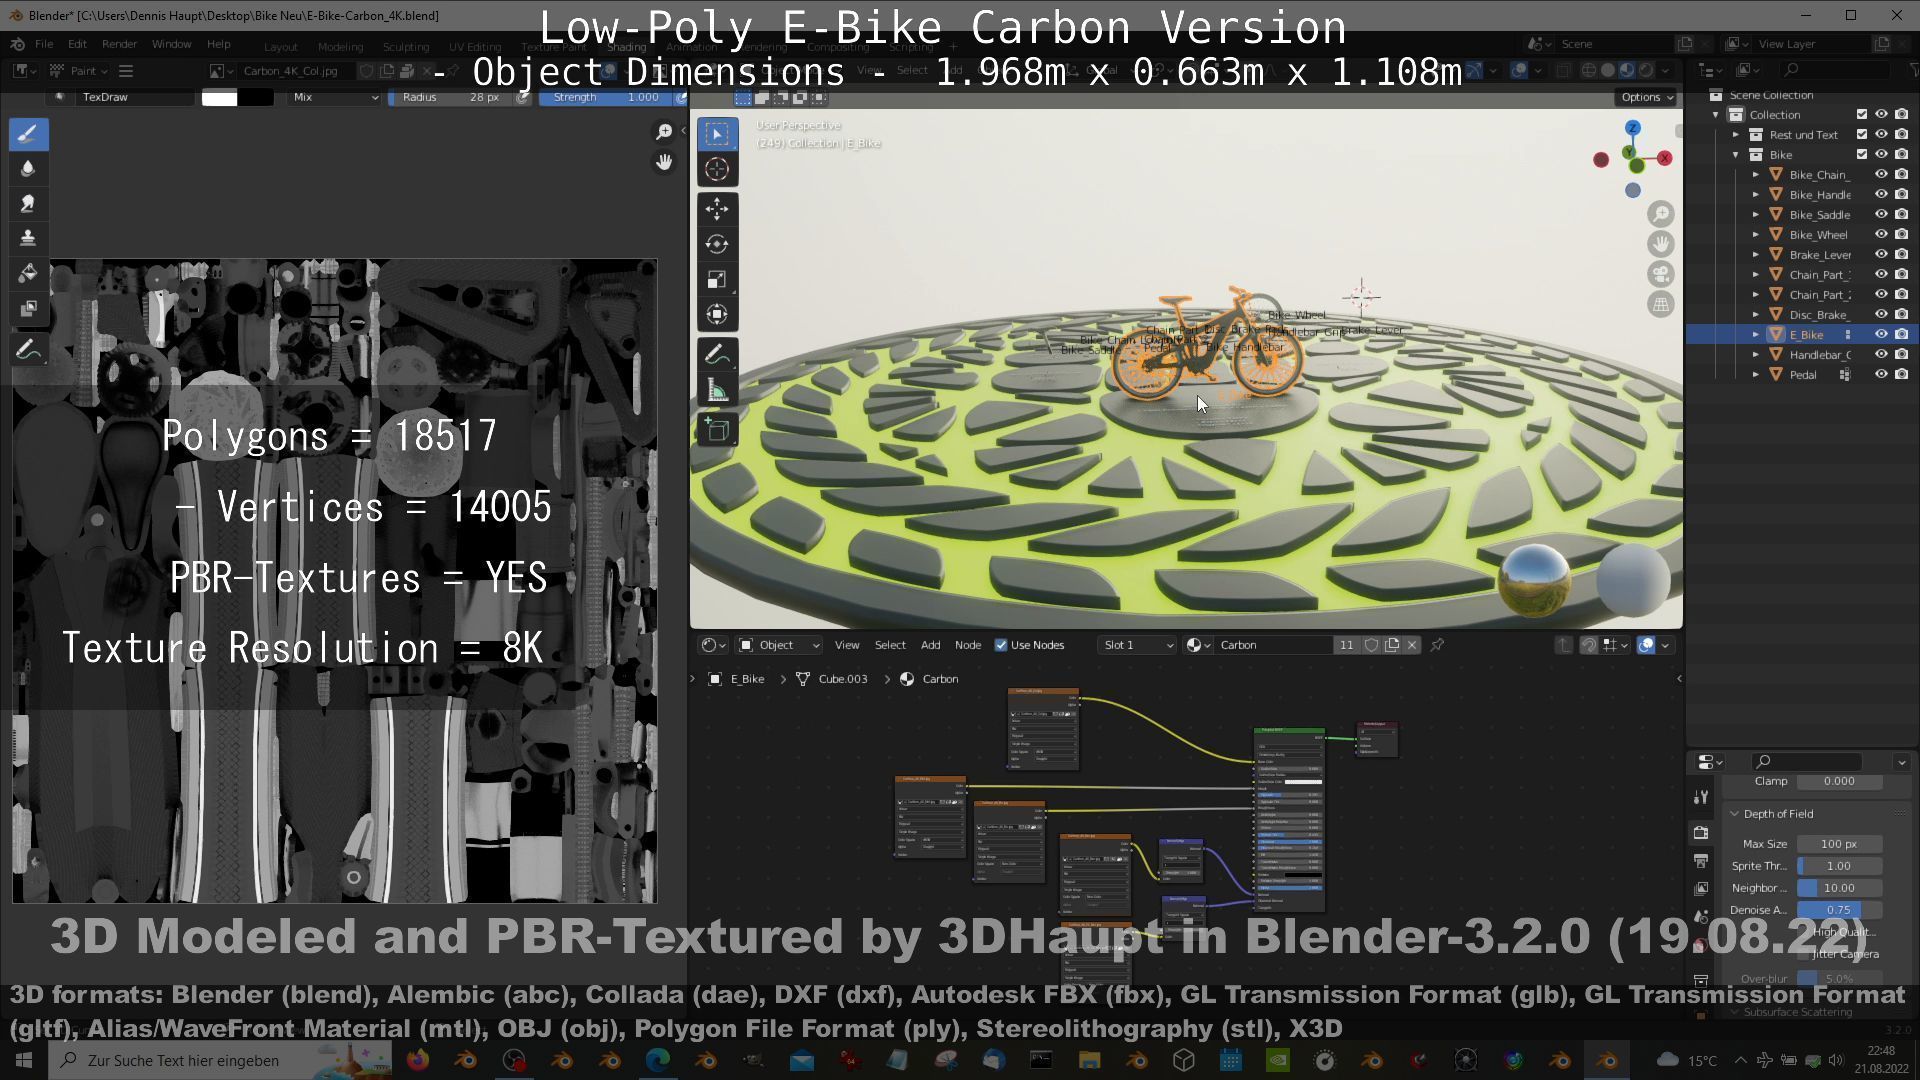Click the white primary color swatch

[219, 97]
